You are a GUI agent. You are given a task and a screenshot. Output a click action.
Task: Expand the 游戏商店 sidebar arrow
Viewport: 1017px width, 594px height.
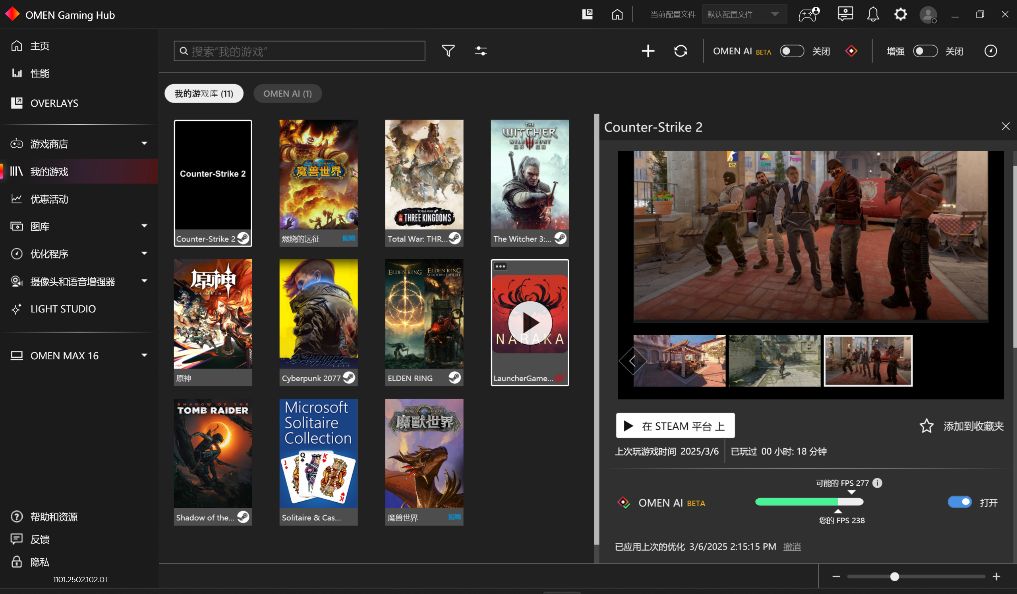tap(144, 143)
